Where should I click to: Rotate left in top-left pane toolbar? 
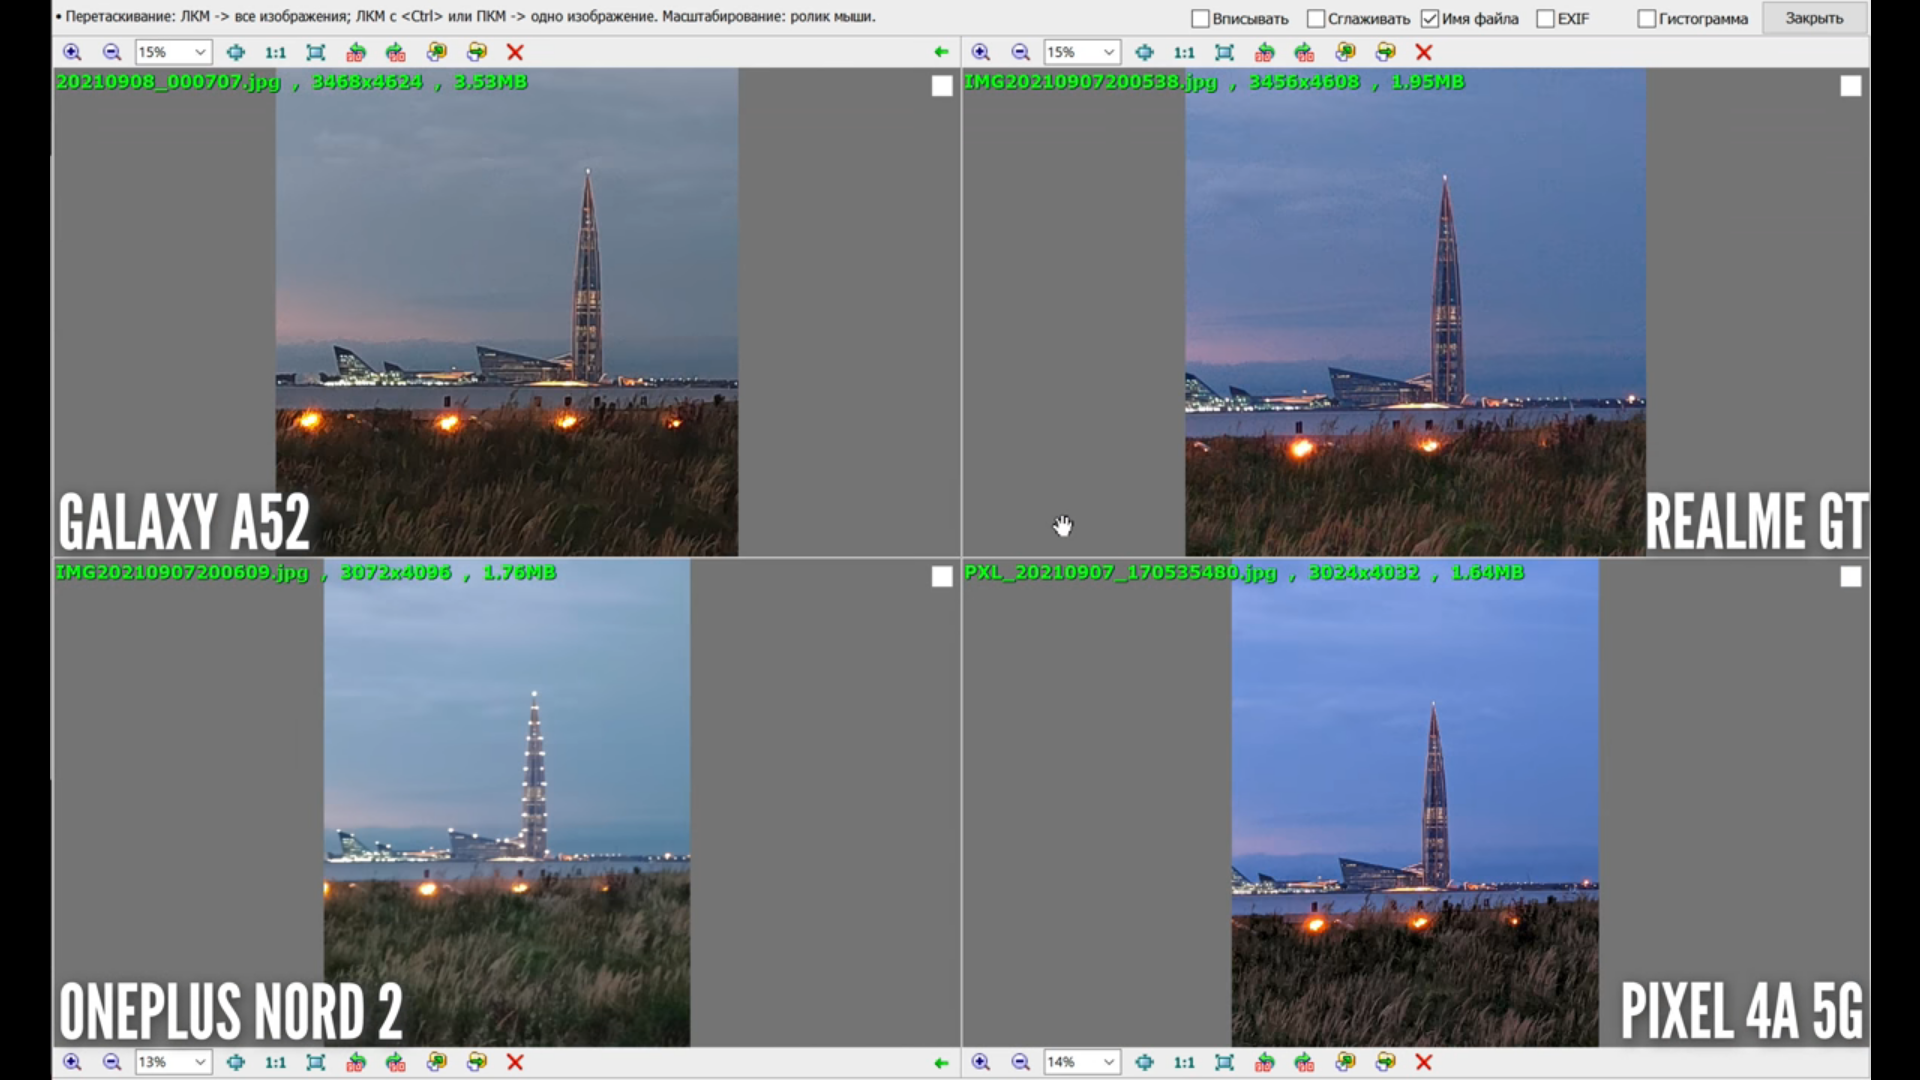click(x=356, y=52)
